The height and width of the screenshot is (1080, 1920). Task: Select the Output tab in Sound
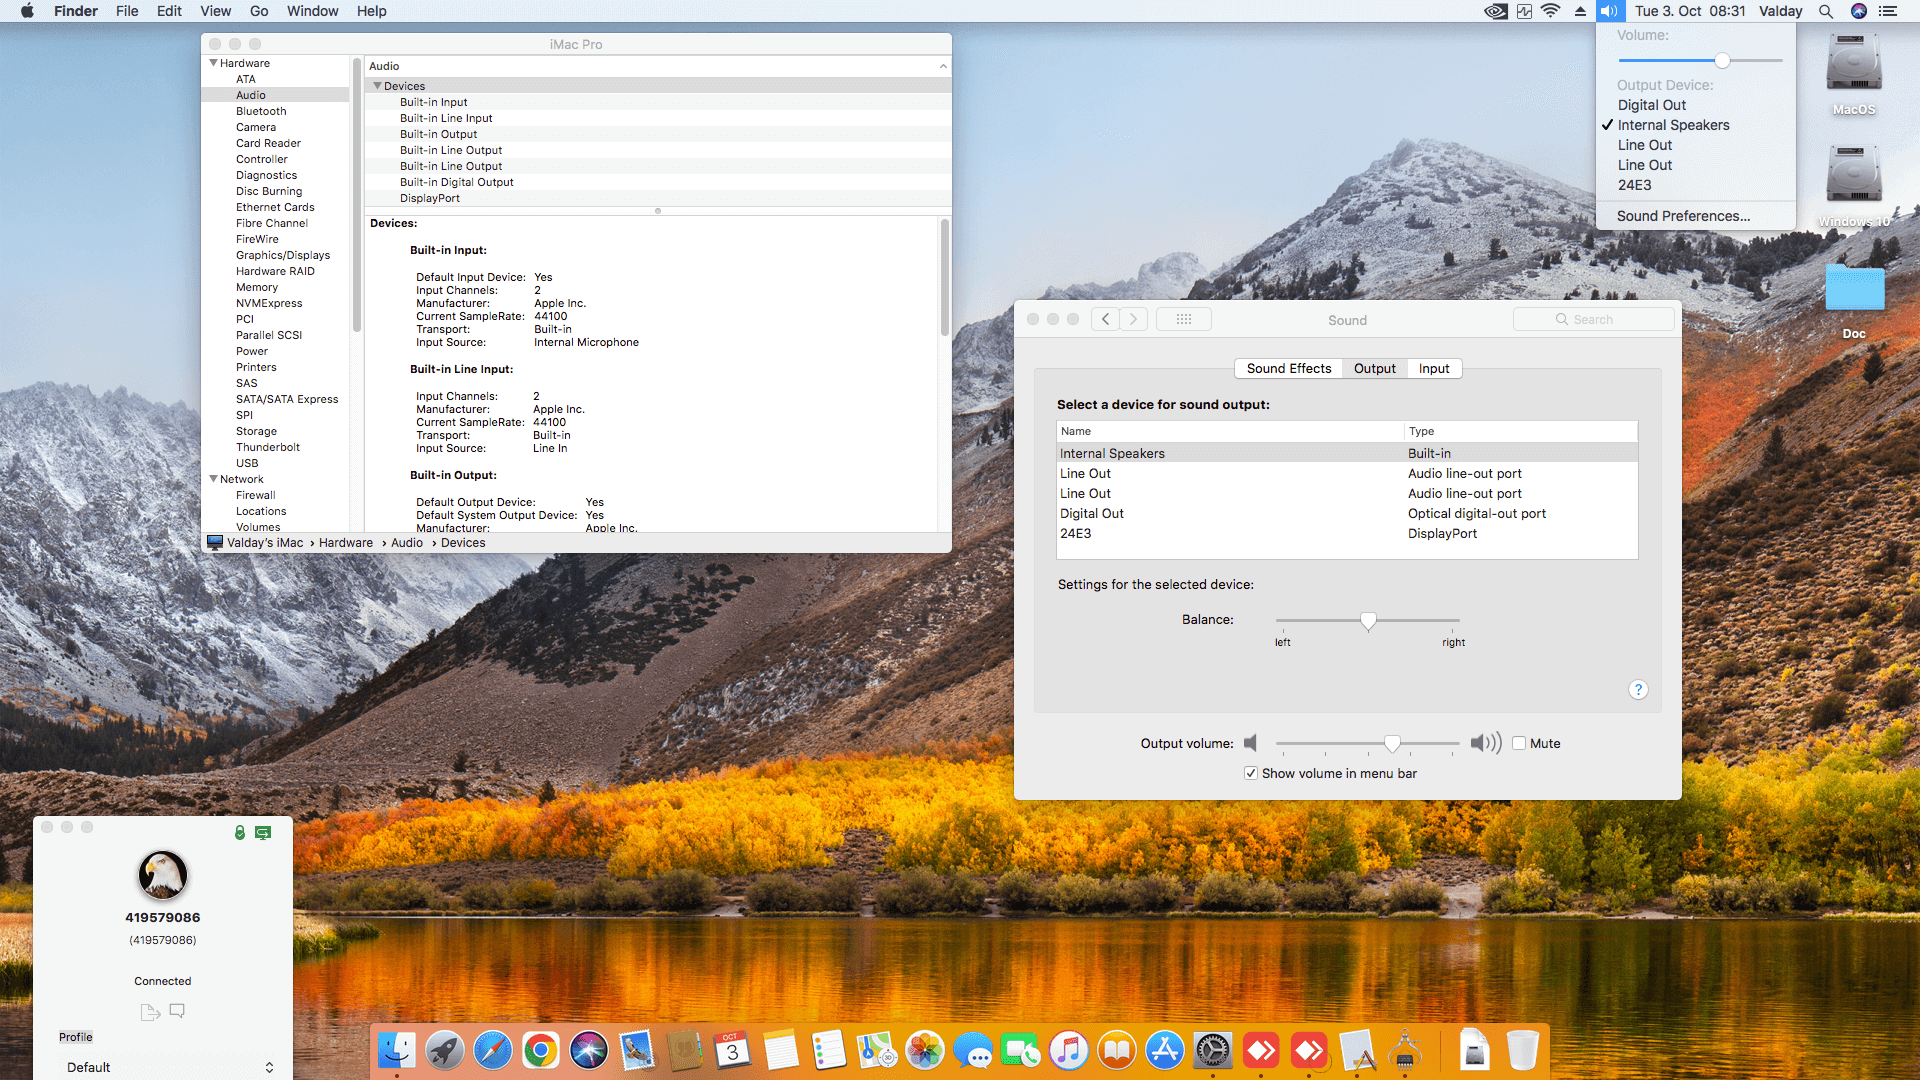(1375, 368)
